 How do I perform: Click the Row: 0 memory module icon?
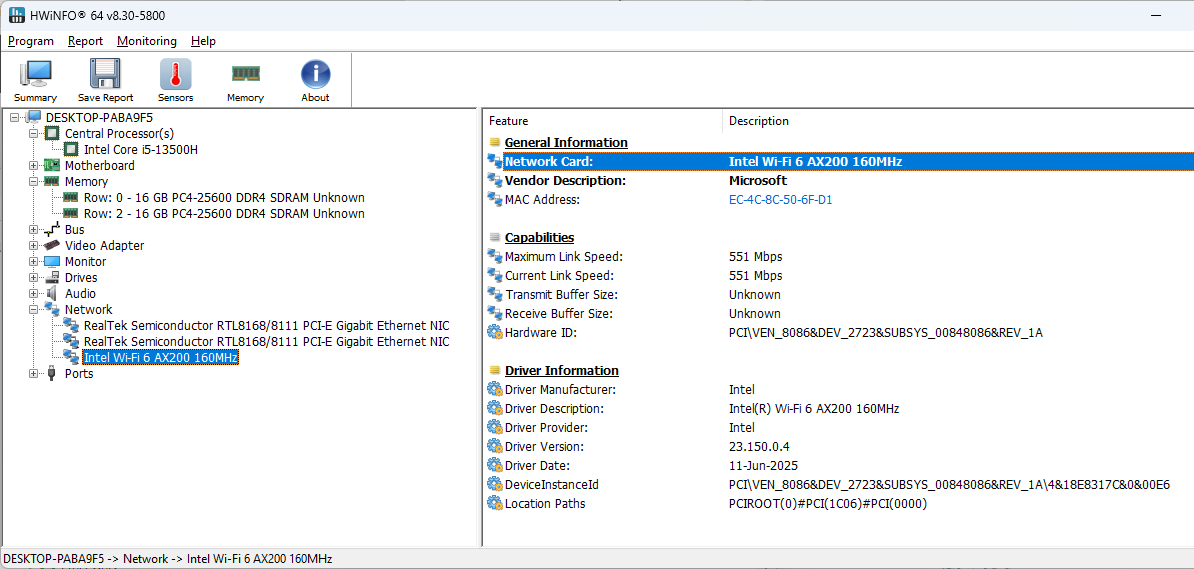[72, 197]
